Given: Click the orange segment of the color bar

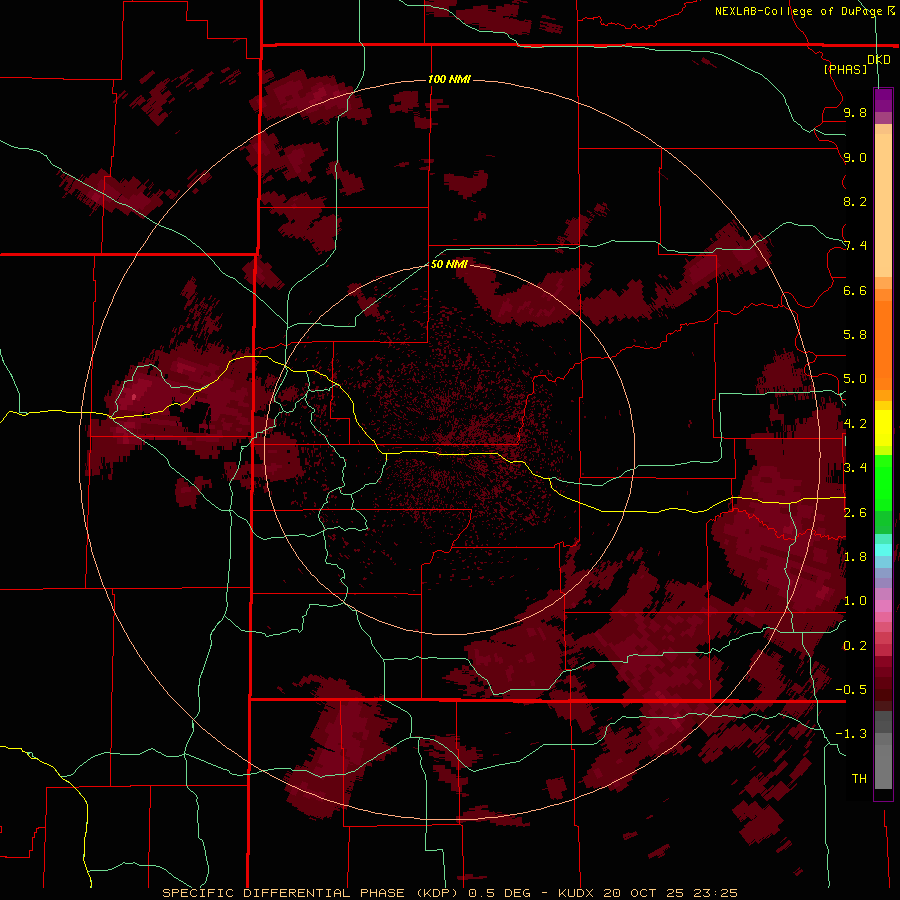Looking at the screenshot, I should (883, 339).
